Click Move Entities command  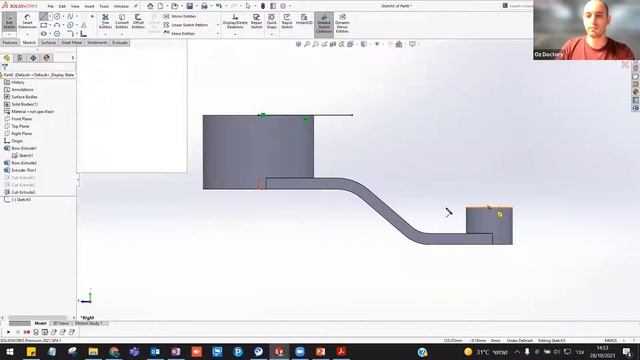point(179,33)
